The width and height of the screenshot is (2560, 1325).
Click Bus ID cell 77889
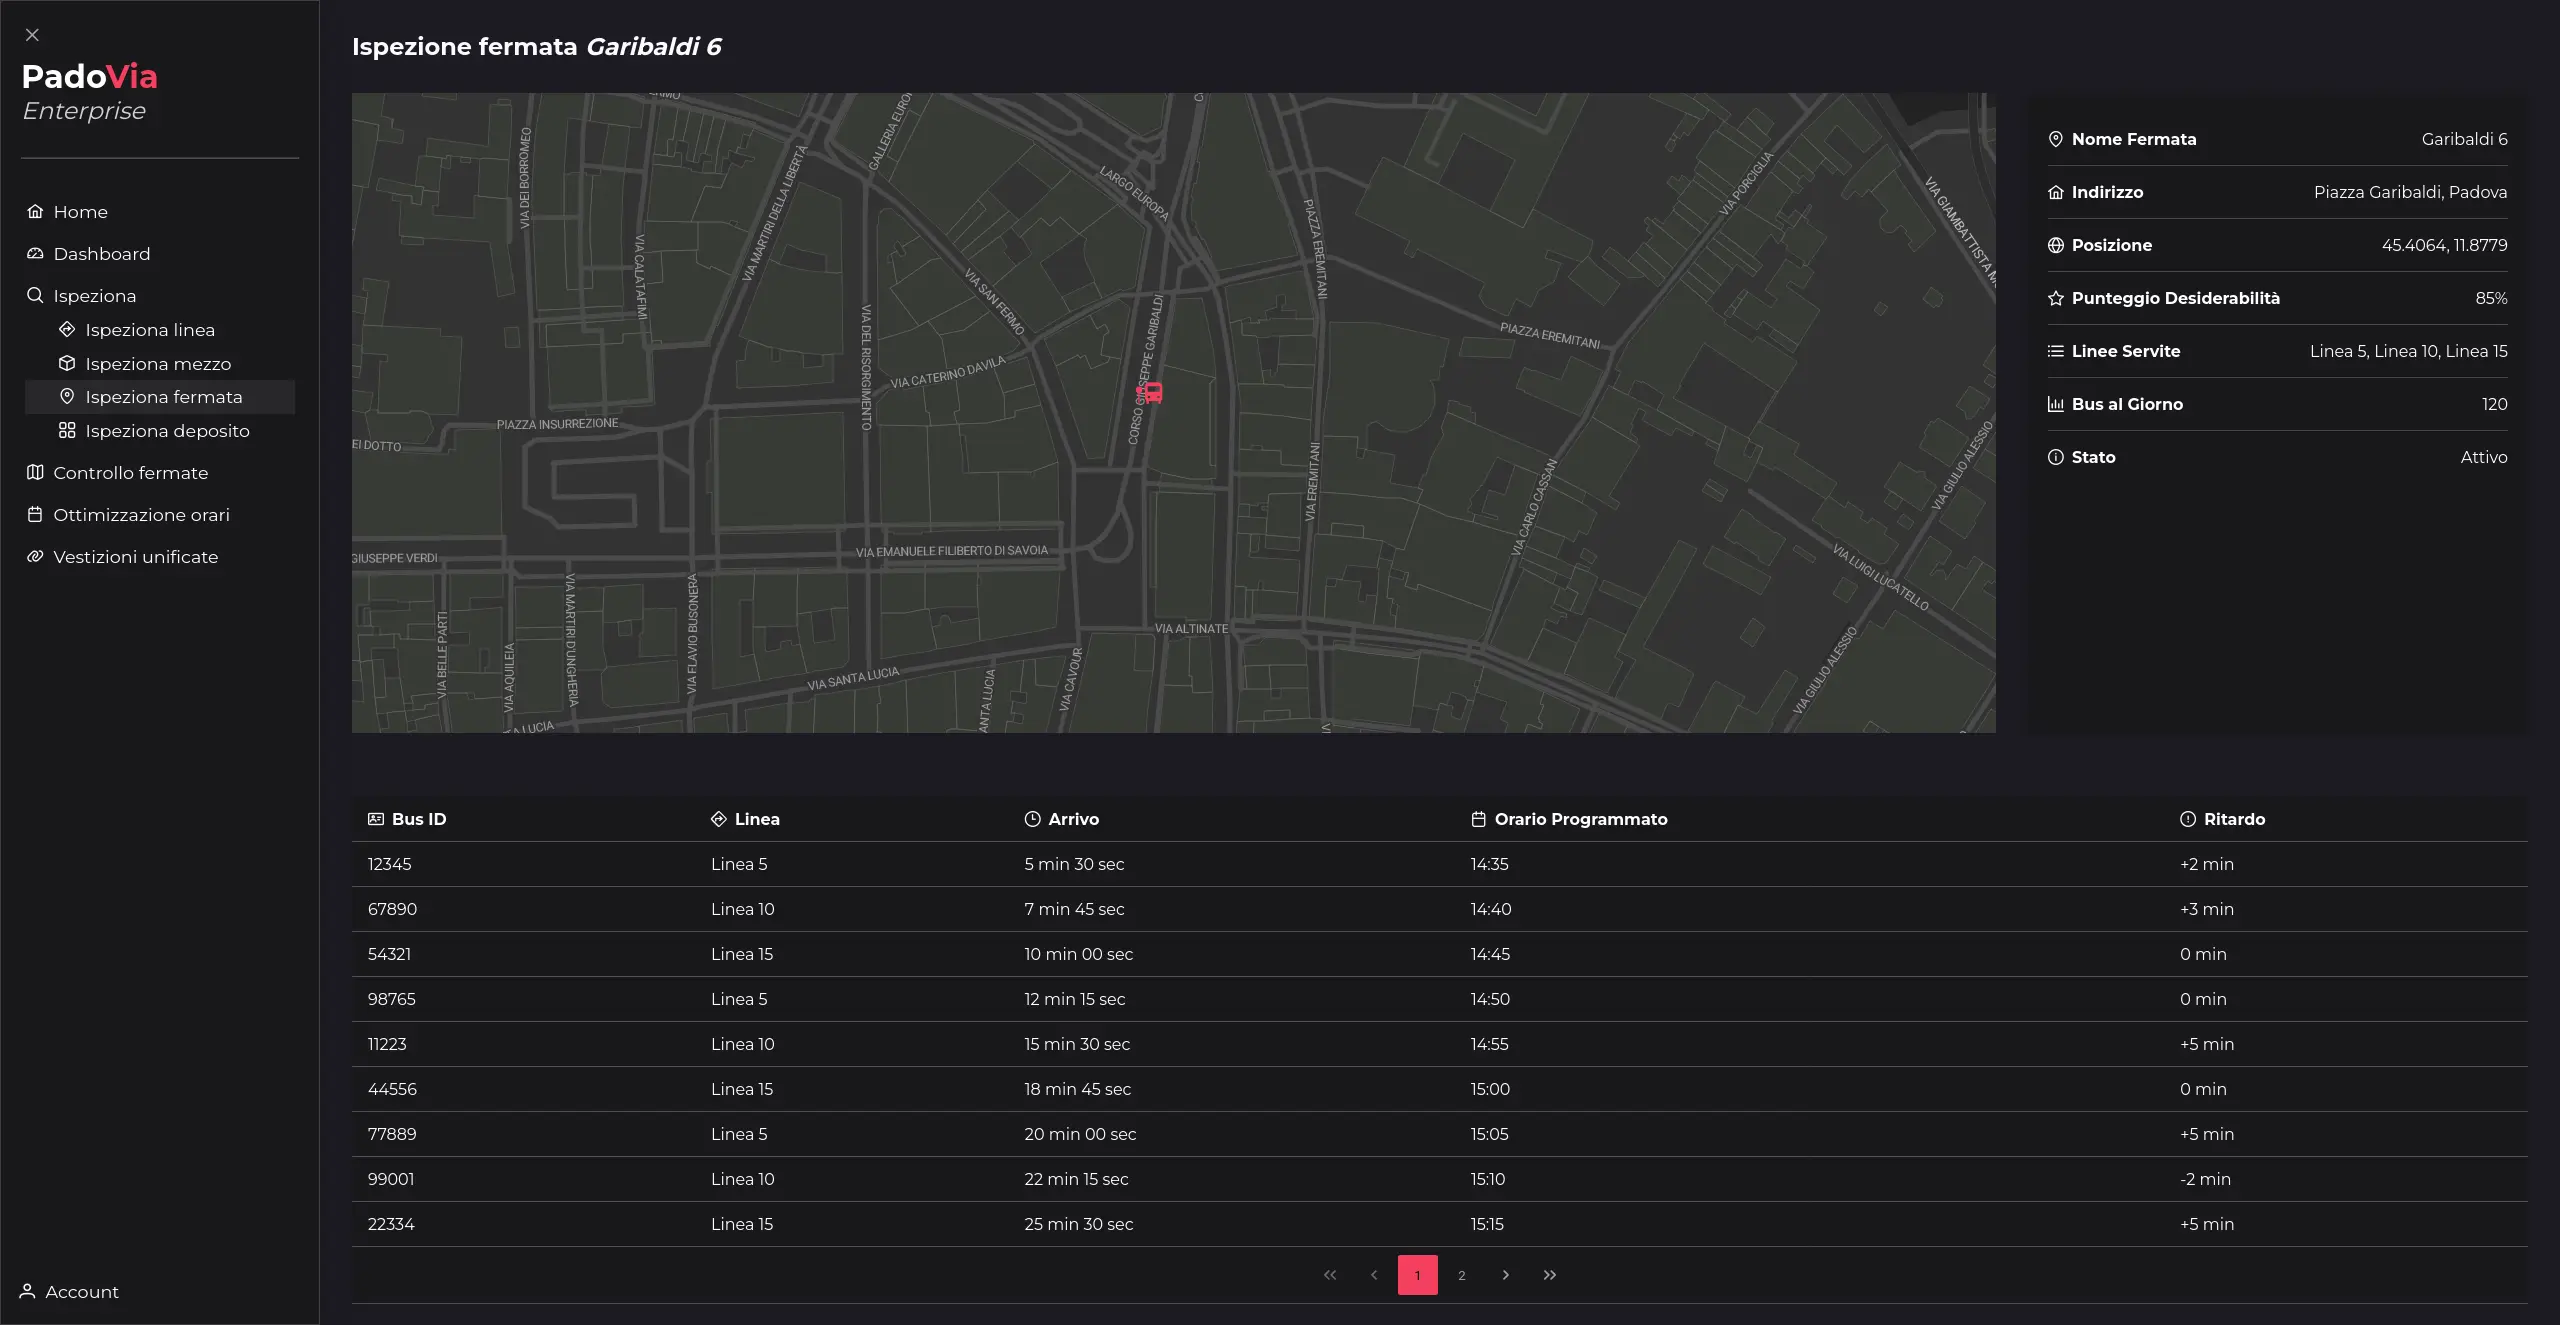click(392, 1134)
